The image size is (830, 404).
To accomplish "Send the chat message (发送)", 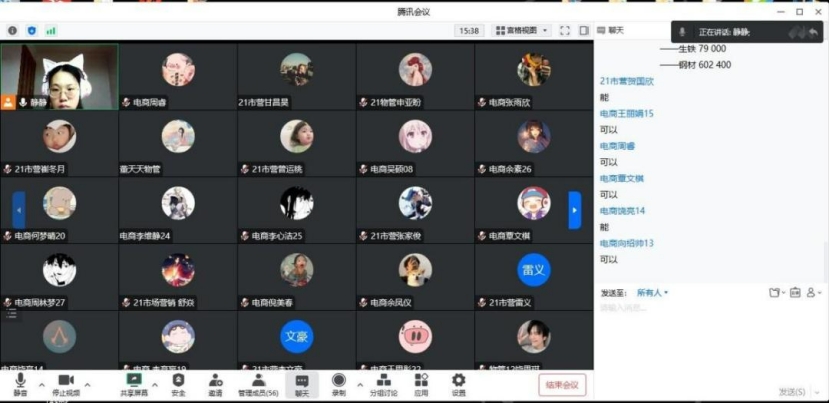I will [x=791, y=392].
